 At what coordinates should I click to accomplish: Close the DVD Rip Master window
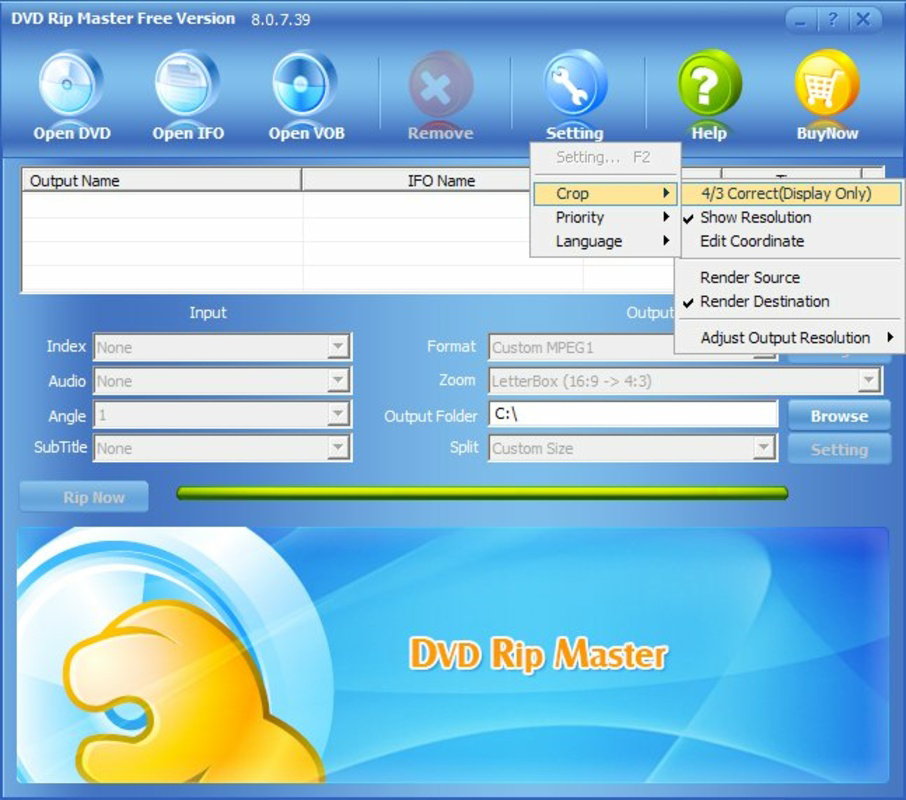pyautogui.click(x=864, y=21)
